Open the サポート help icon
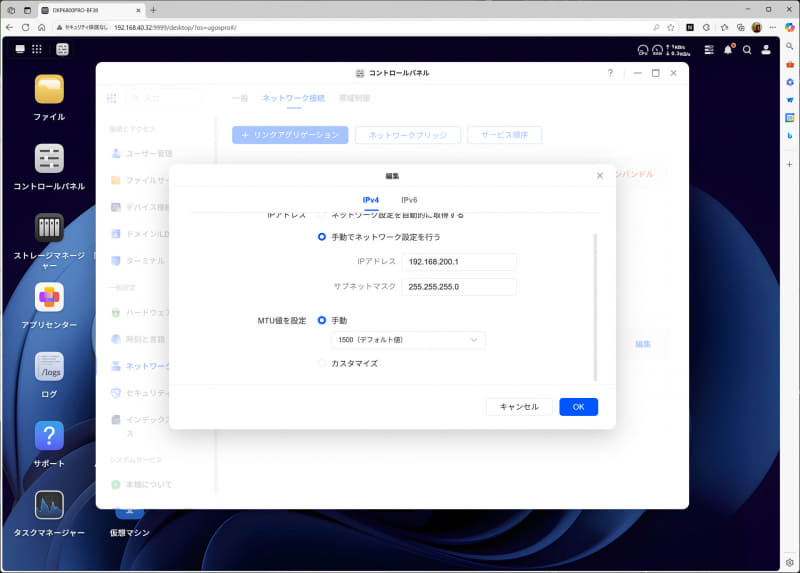 coord(49,436)
